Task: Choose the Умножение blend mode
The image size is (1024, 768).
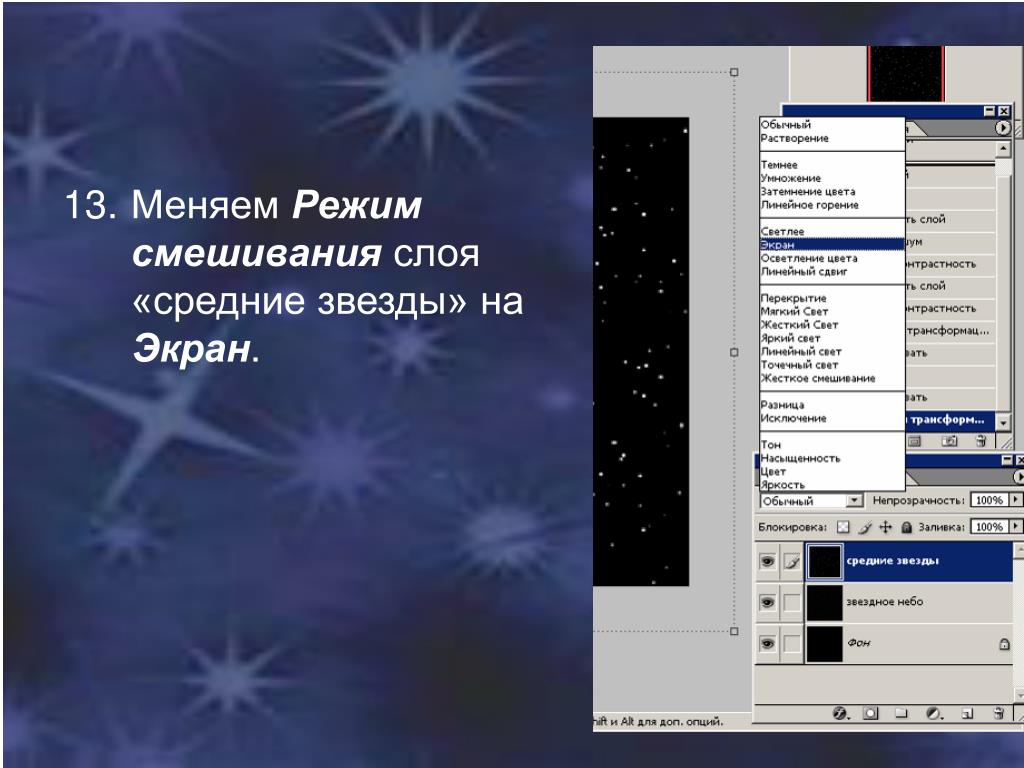Action: [831, 178]
